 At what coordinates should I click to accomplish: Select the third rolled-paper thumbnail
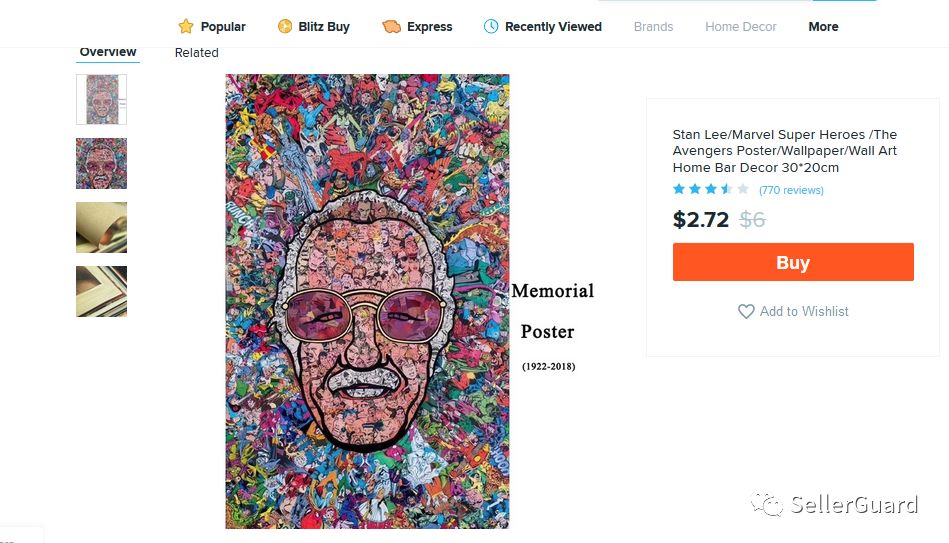point(102,227)
